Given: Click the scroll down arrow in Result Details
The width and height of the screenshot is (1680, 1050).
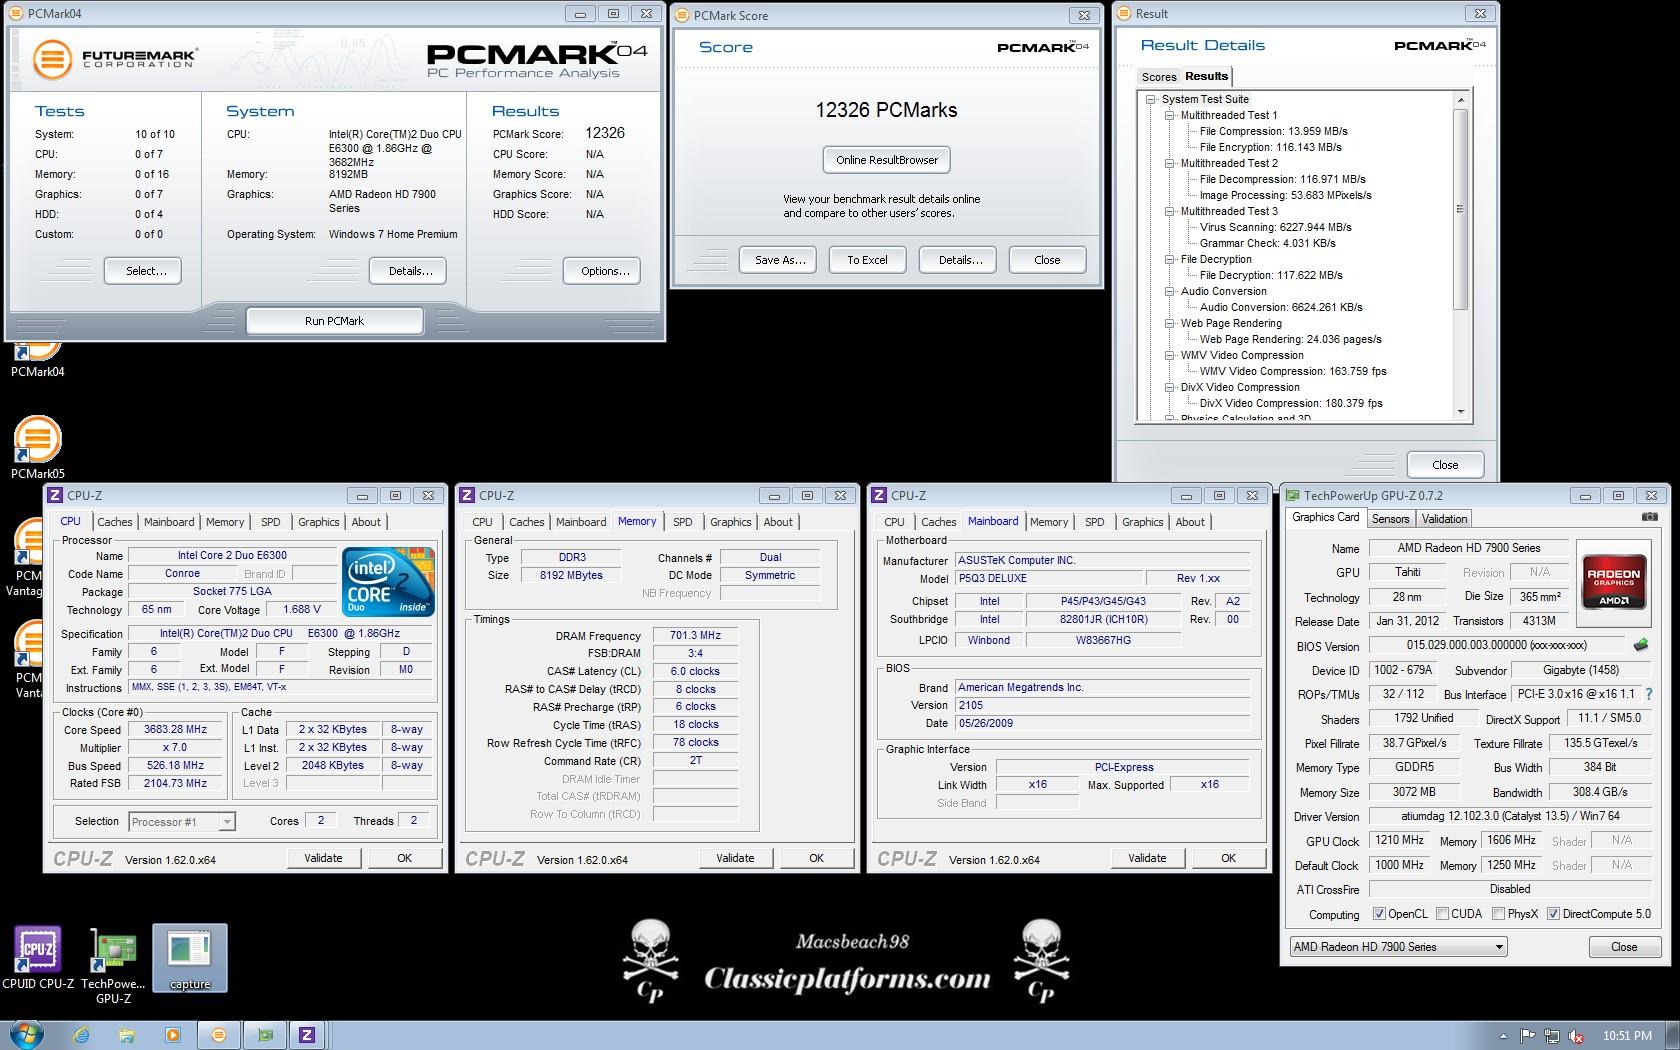Looking at the screenshot, I should click(x=1460, y=411).
